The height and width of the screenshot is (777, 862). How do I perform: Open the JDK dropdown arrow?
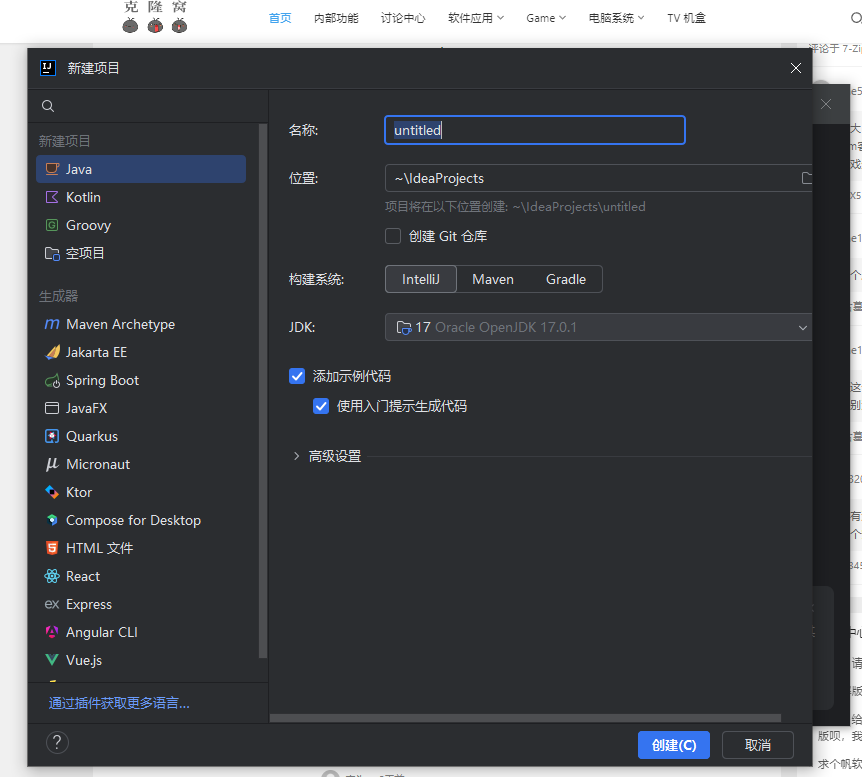click(803, 328)
